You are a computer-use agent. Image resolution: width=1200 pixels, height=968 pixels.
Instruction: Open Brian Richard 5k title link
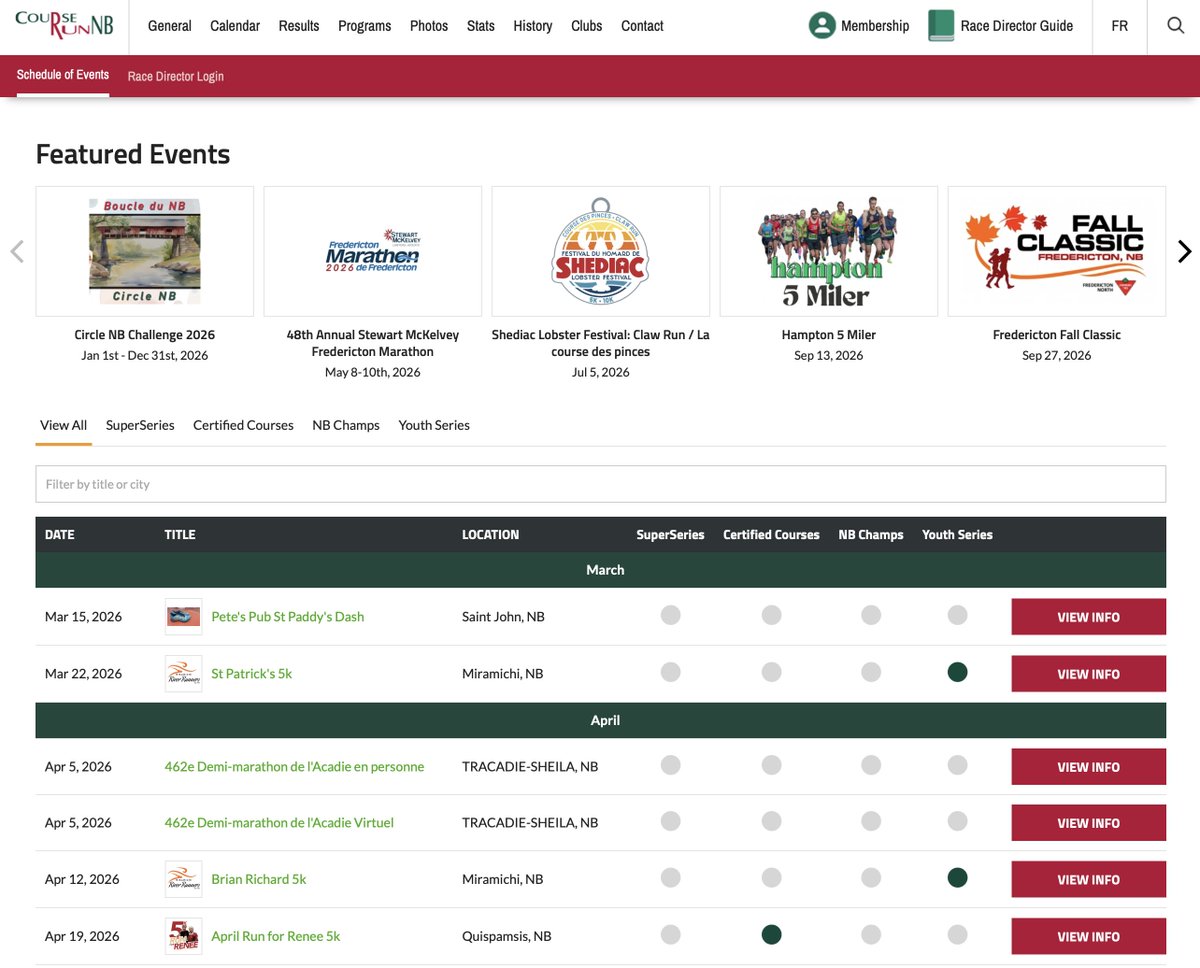[x=259, y=880]
